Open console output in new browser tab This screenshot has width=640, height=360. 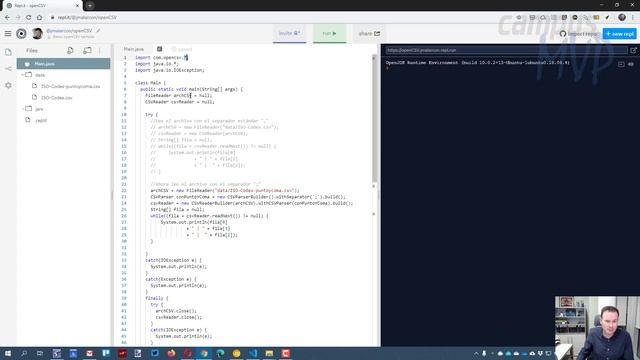point(633,50)
